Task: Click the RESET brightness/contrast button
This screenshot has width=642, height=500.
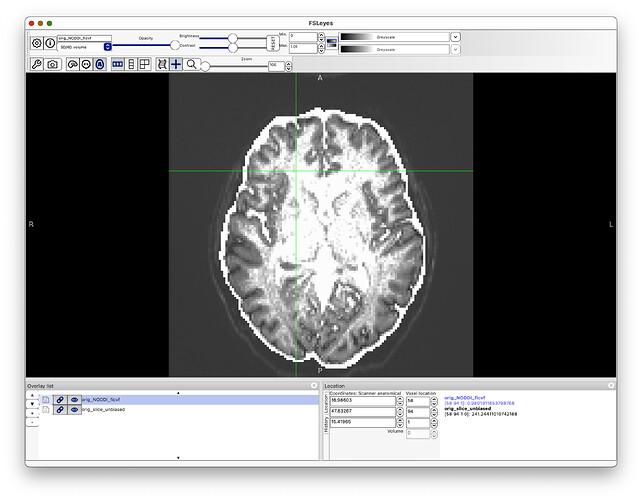Action: point(273,43)
